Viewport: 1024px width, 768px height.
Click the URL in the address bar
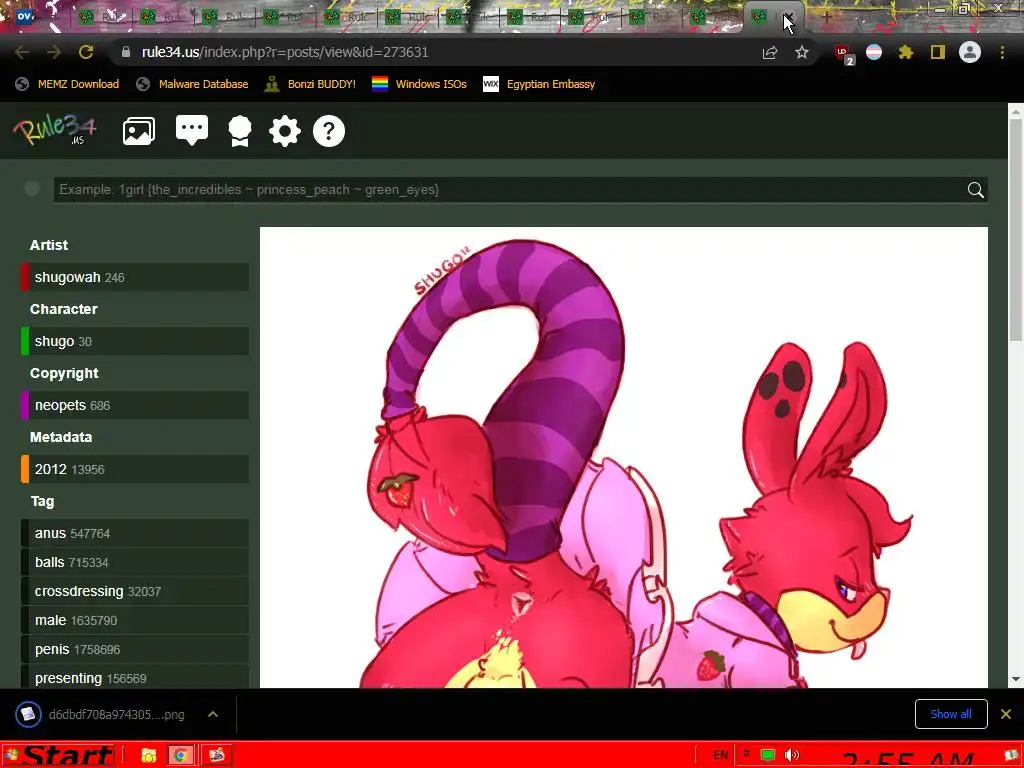pyautogui.click(x=285, y=52)
